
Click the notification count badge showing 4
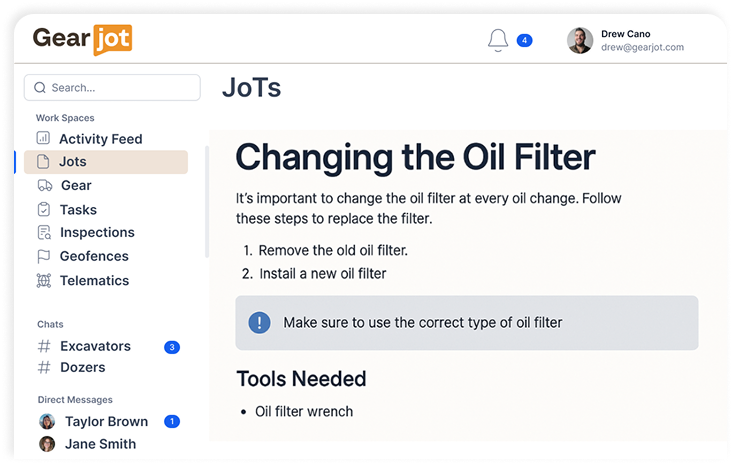click(x=524, y=41)
